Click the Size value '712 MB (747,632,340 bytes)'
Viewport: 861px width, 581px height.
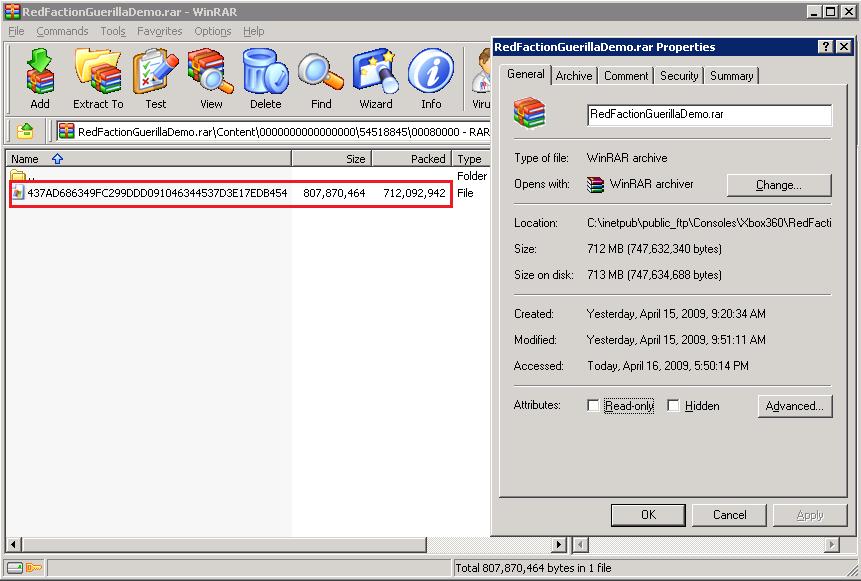[x=655, y=249]
